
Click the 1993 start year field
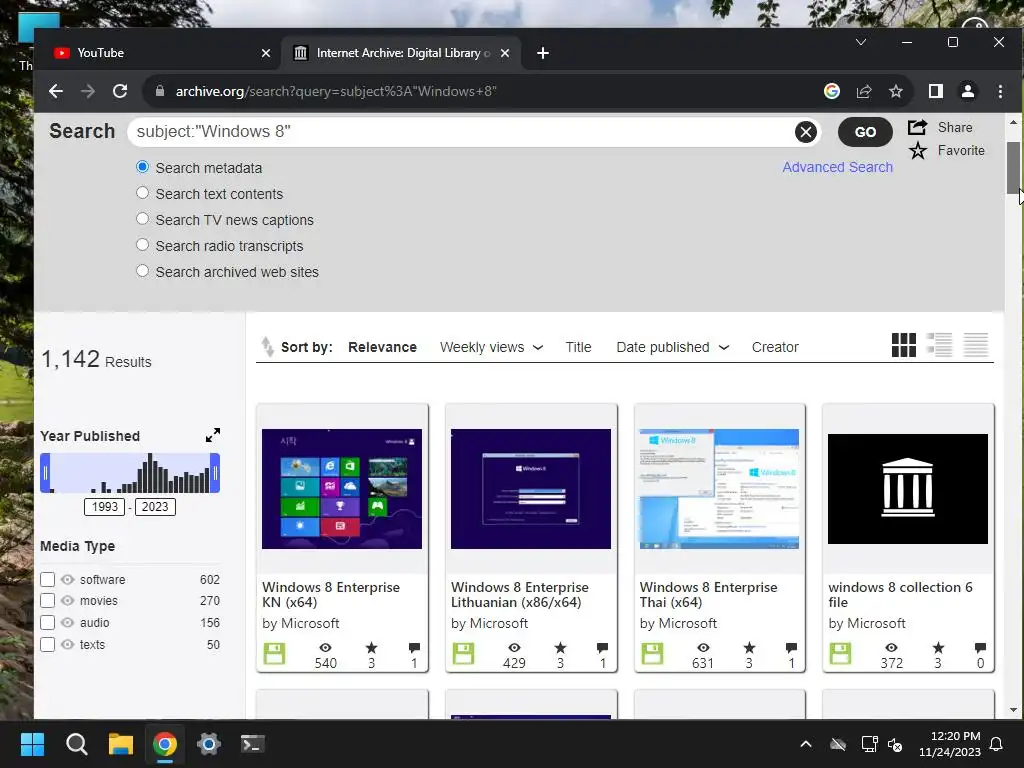click(x=104, y=507)
